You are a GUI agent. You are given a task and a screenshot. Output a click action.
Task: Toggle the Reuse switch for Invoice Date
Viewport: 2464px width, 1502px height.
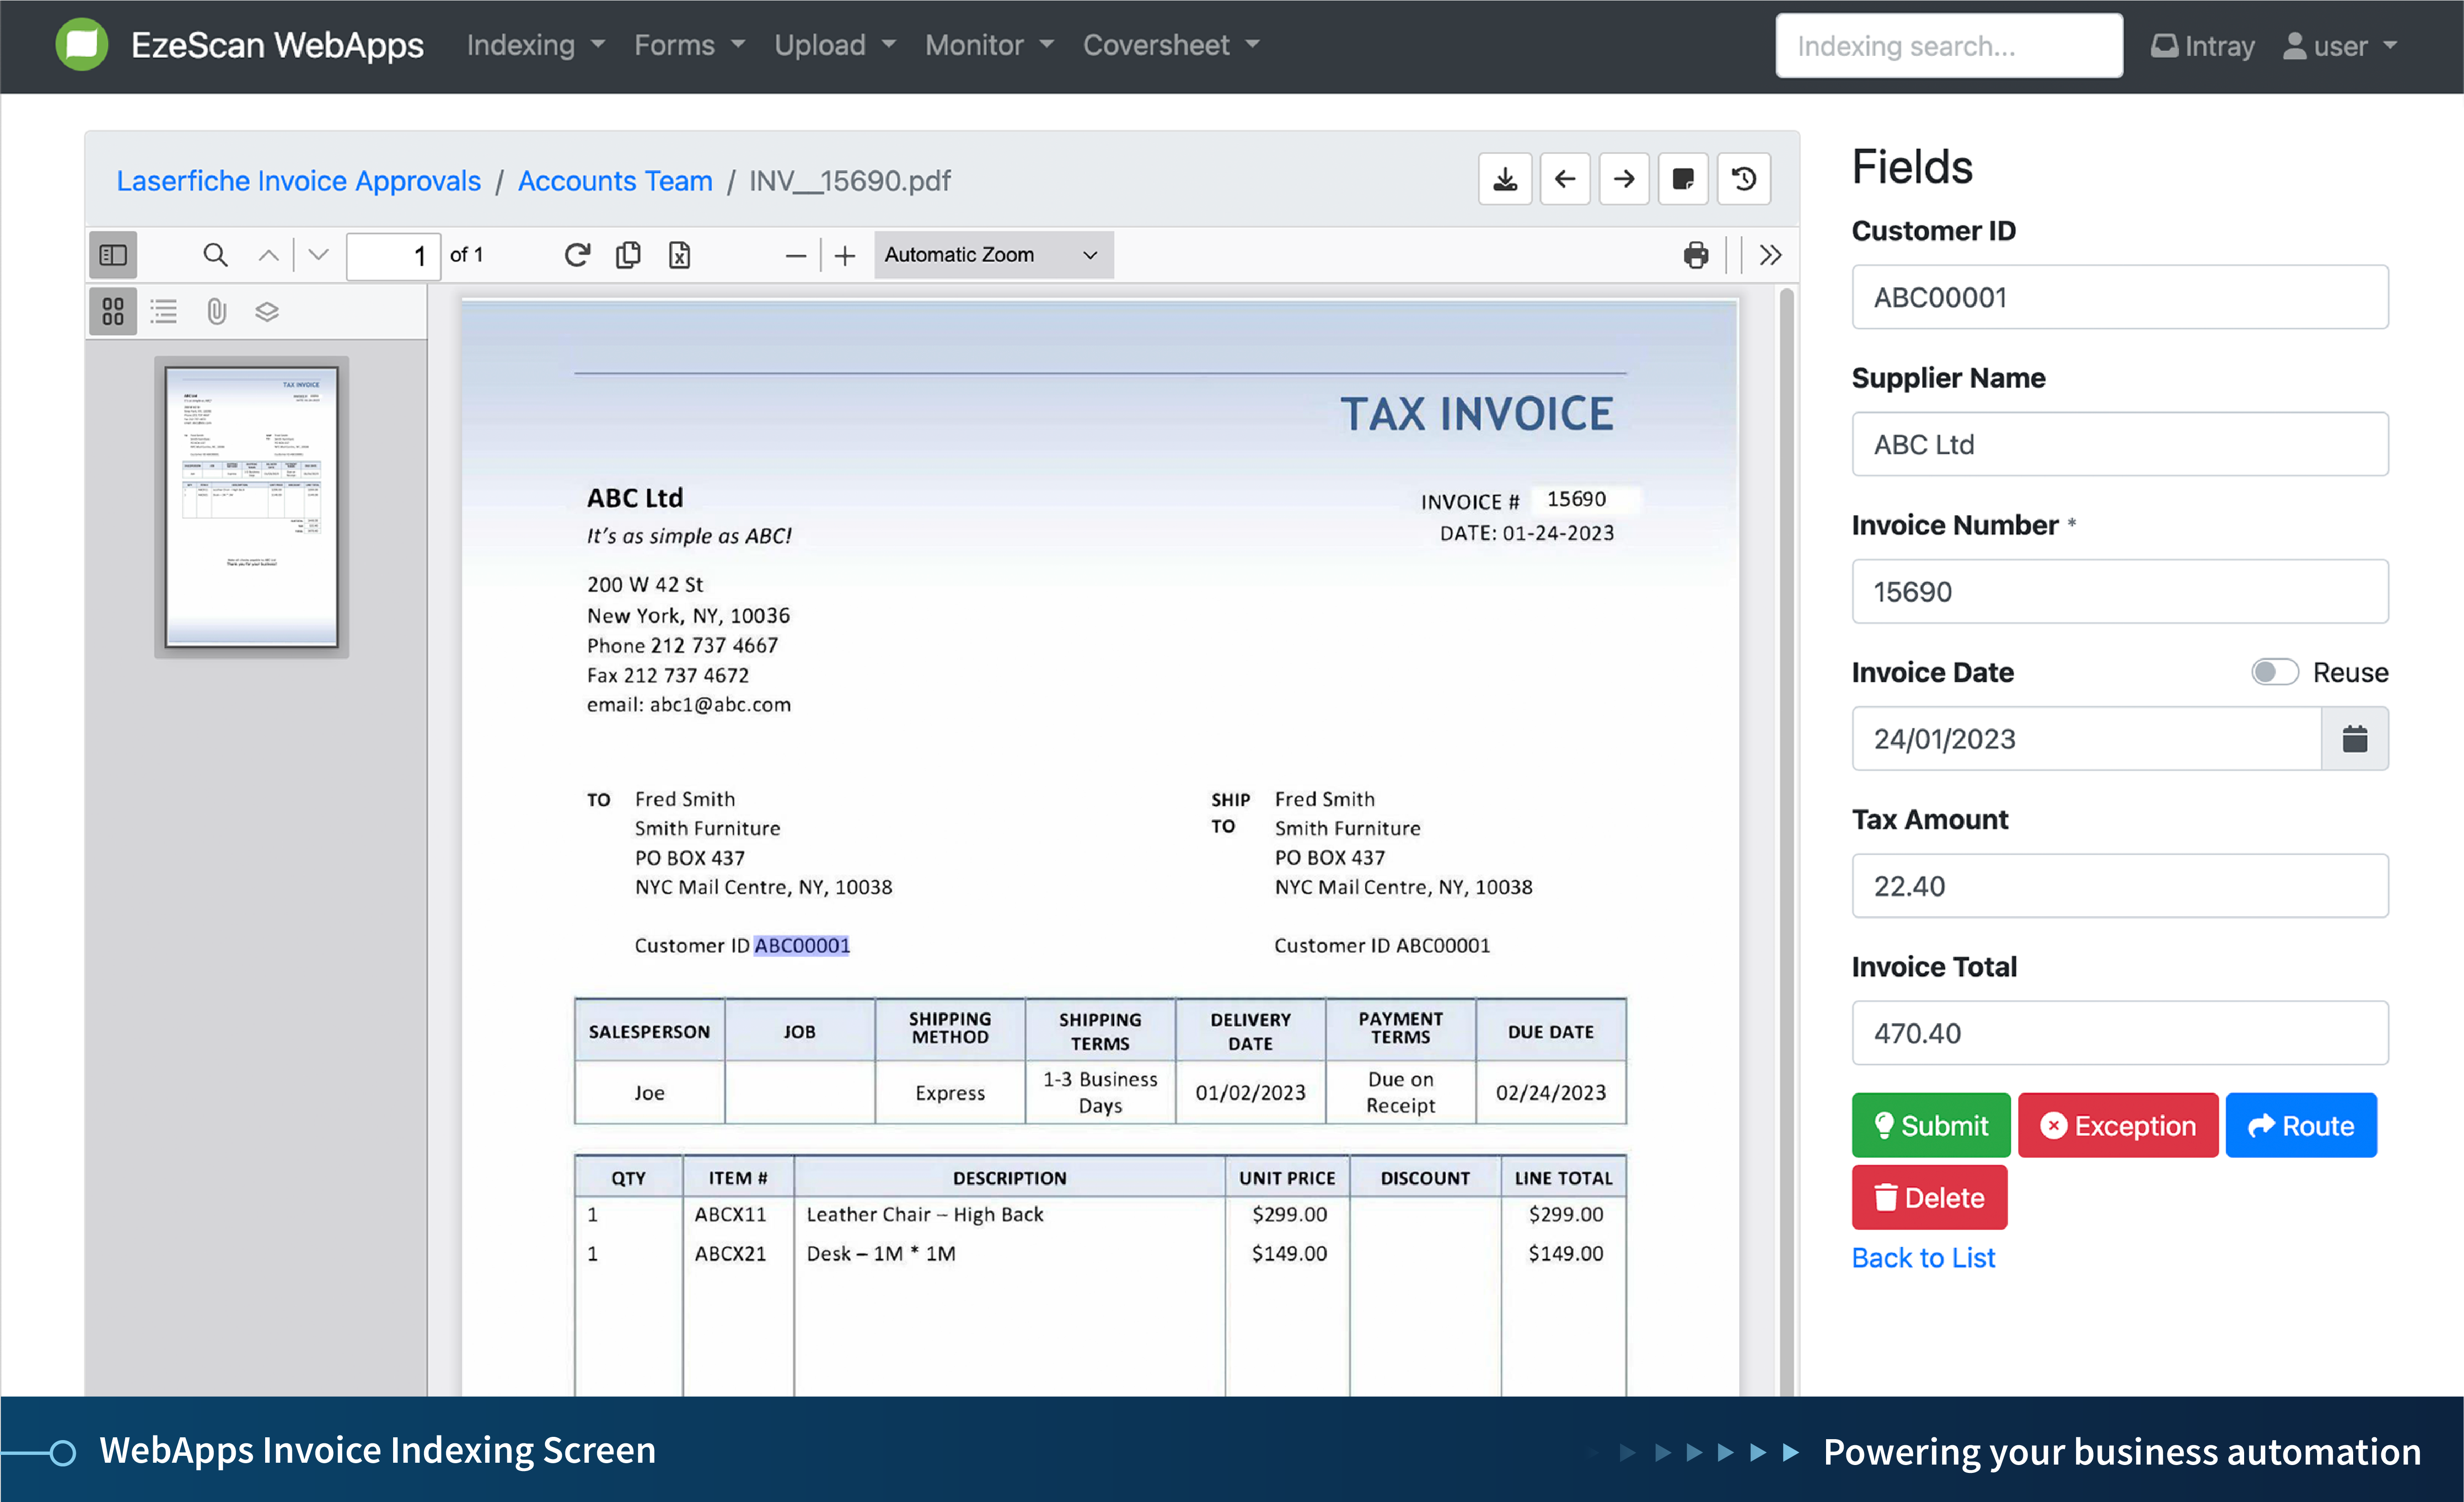(x=2275, y=672)
